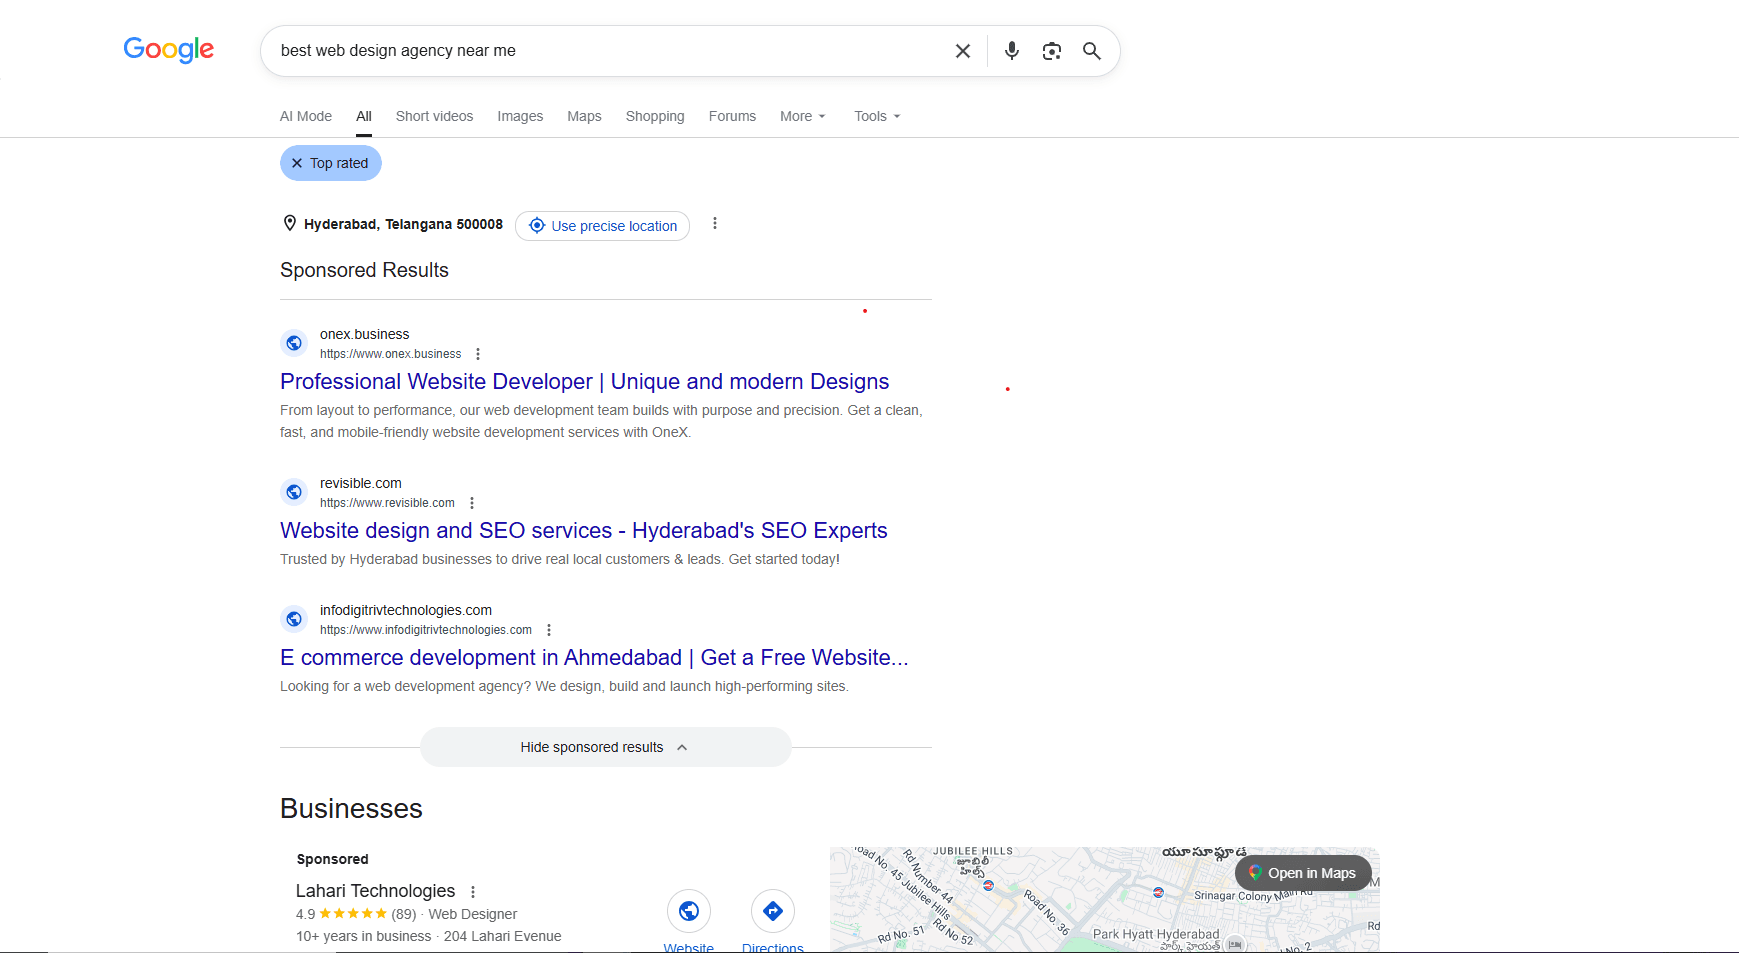The height and width of the screenshot is (953, 1739).
Task: Open three-dot menu next to Lahari Technologies
Action: click(473, 892)
